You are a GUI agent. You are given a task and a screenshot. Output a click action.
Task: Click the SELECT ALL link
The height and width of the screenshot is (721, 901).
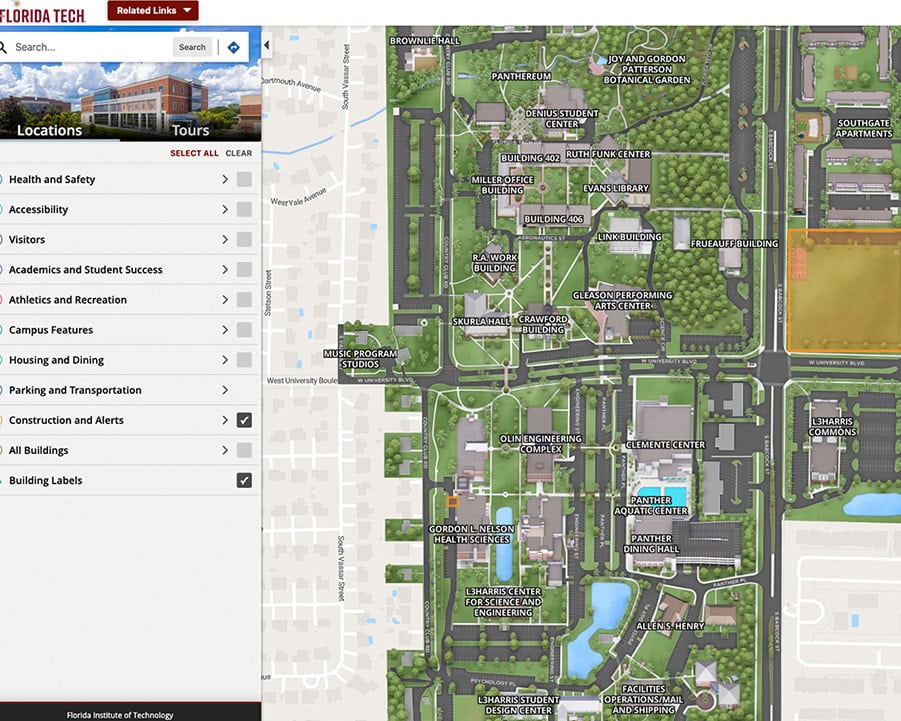[194, 153]
